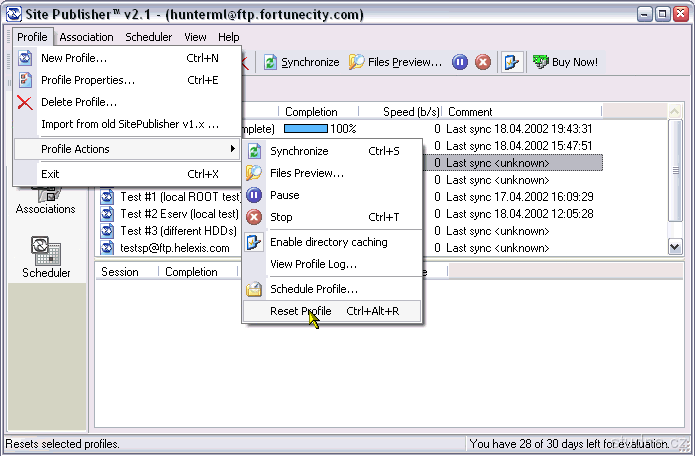Screen dimensions: 695x456
Task: Click red X Delete Profile icon
Action: 25,102
